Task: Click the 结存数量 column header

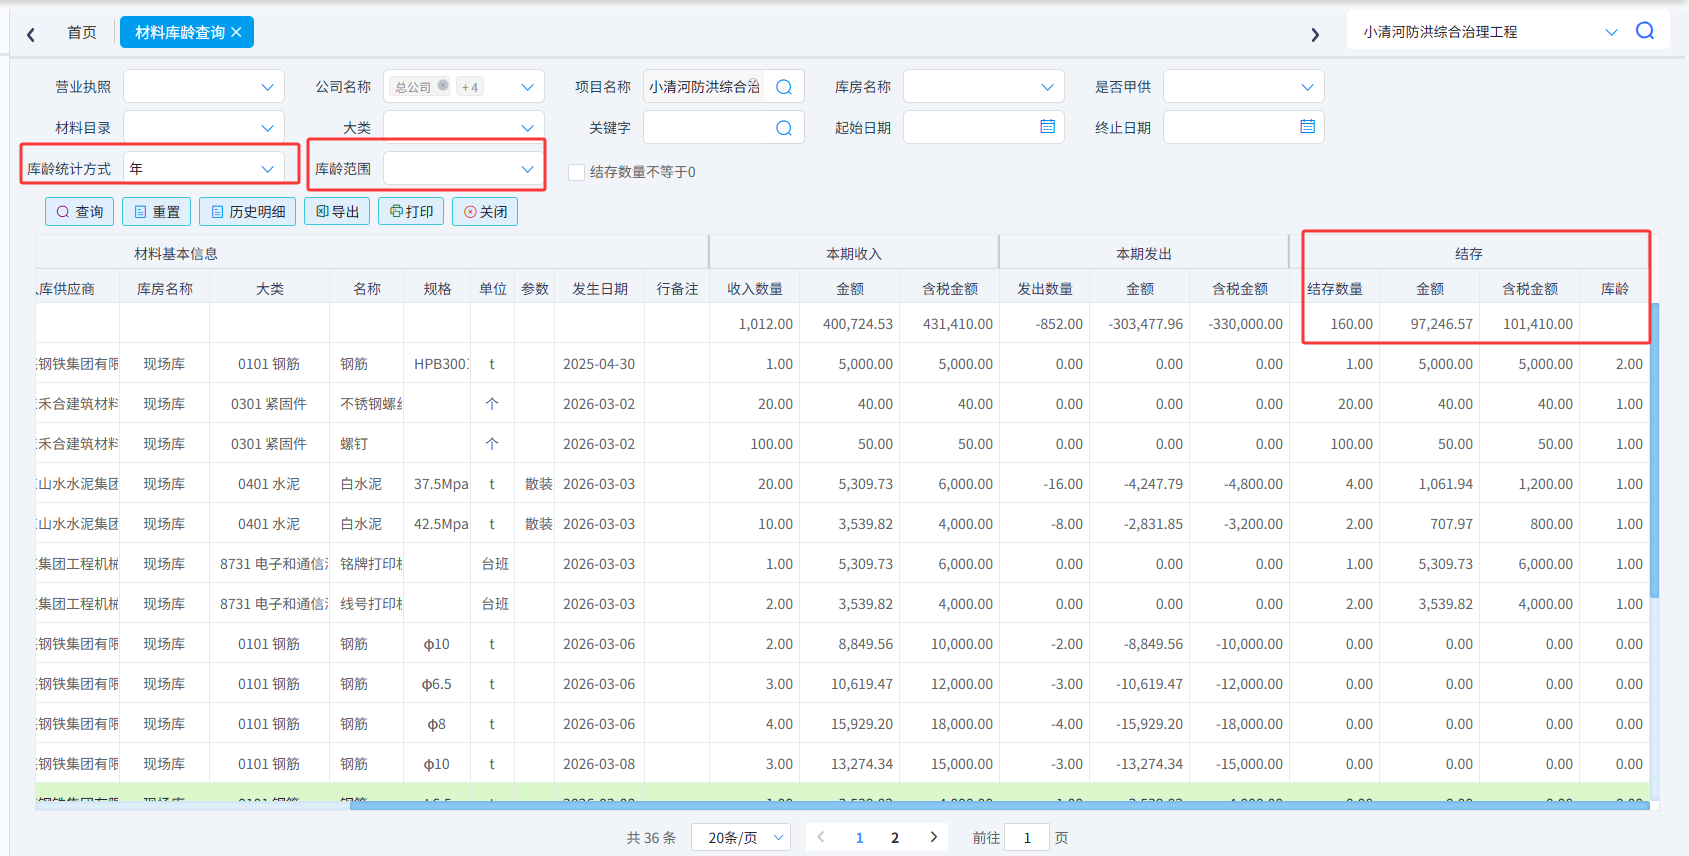Action: [1335, 289]
